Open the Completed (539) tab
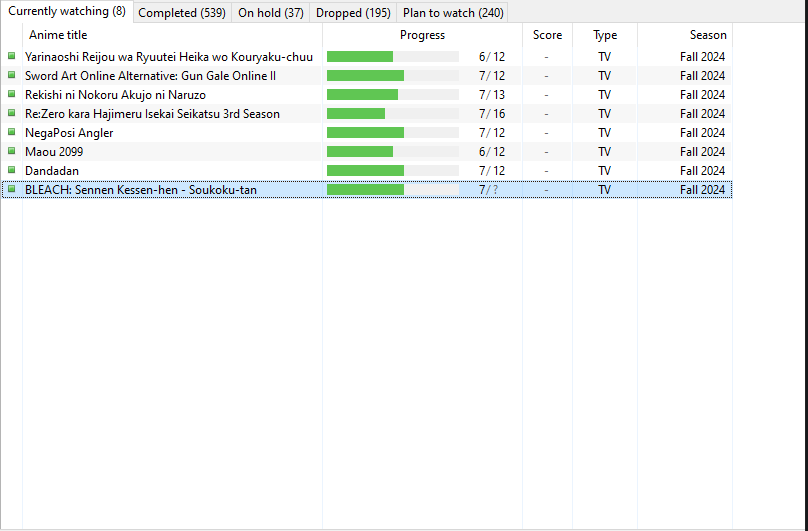 [x=182, y=13]
